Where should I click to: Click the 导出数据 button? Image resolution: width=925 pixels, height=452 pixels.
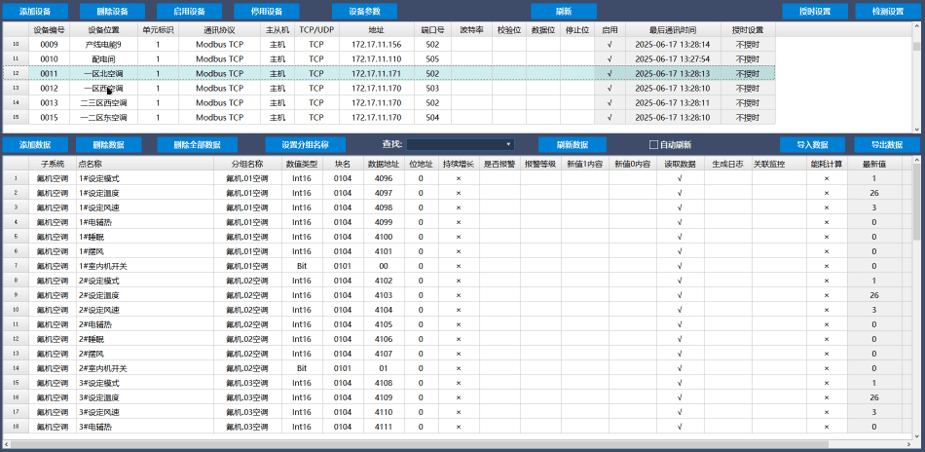pos(888,144)
